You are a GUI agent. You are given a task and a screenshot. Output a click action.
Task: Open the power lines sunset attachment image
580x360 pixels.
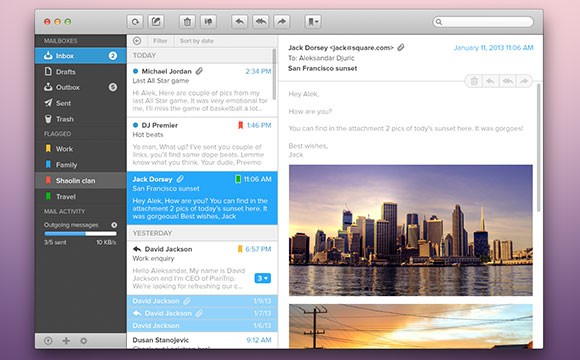coord(411,326)
